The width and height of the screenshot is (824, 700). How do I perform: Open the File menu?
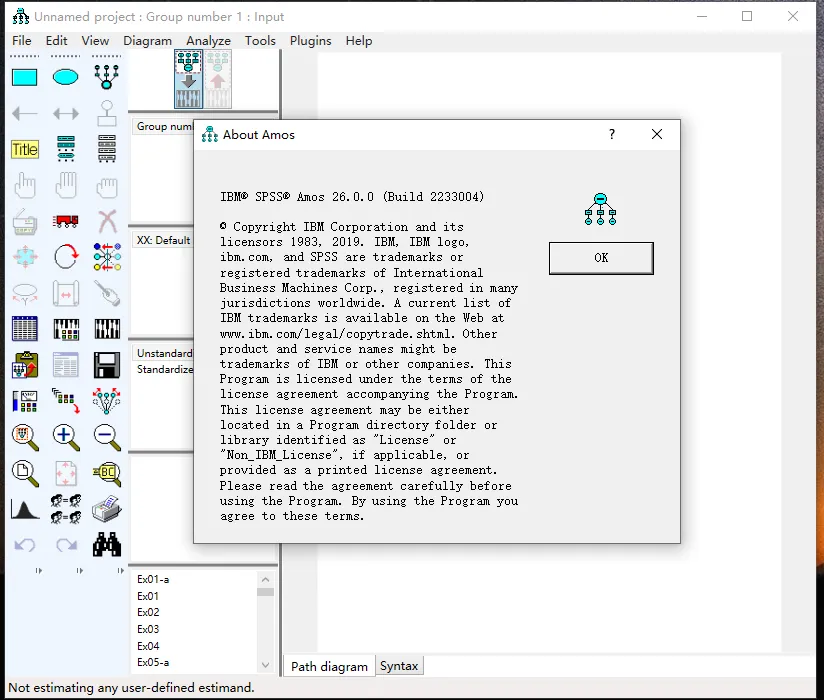(x=22, y=40)
